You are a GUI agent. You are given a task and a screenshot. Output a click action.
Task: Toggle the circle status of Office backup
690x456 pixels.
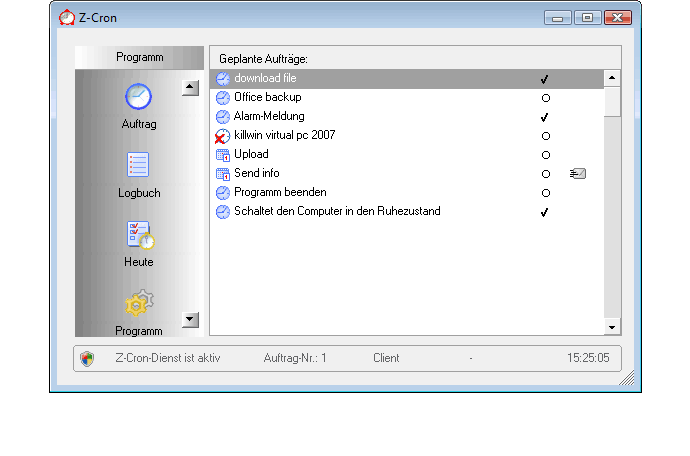pyautogui.click(x=546, y=98)
